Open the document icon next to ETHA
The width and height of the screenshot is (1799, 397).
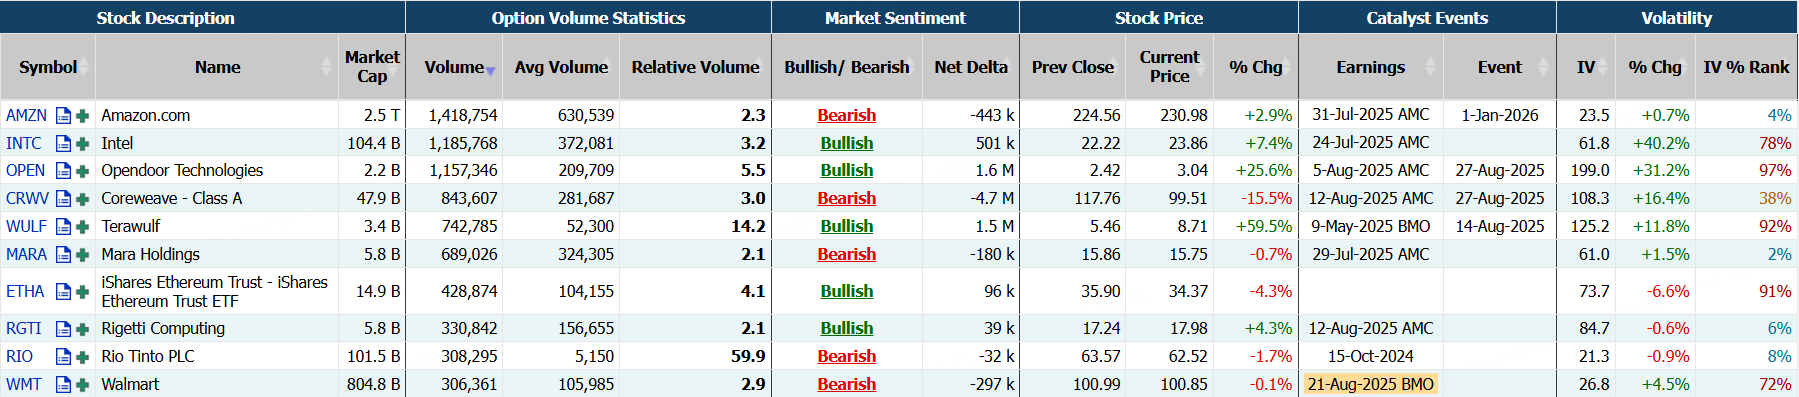63,292
